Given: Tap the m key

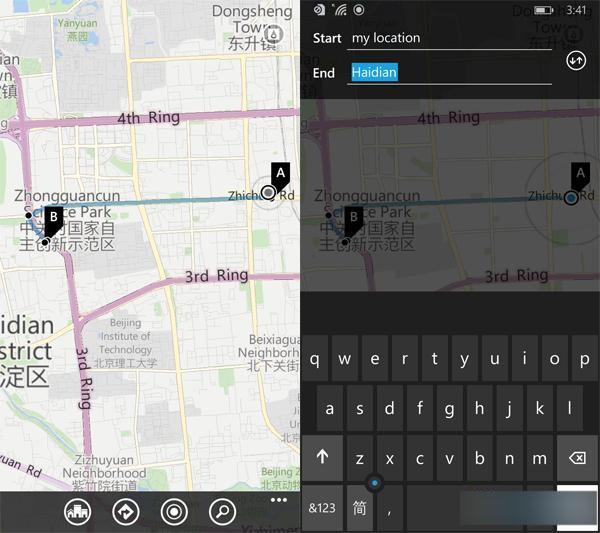Looking at the screenshot, I should tap(540, 458).
